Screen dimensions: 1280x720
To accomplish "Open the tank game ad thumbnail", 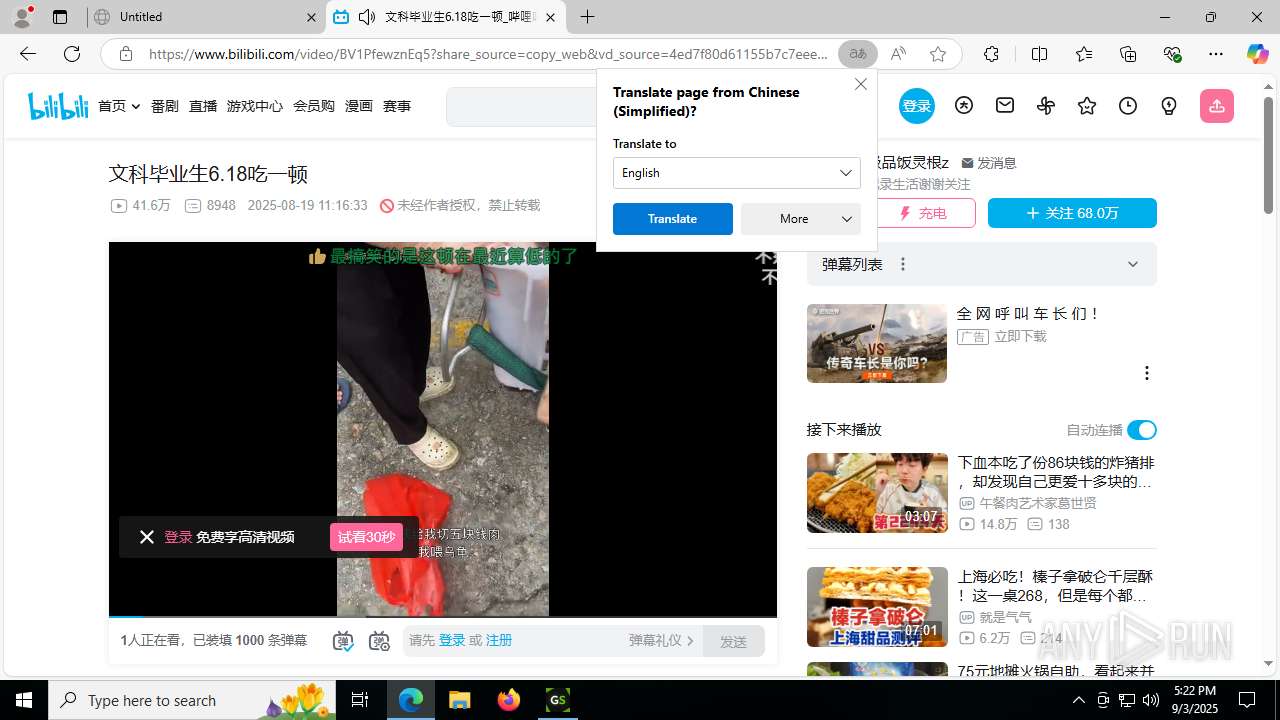I will tap(877, 343).
